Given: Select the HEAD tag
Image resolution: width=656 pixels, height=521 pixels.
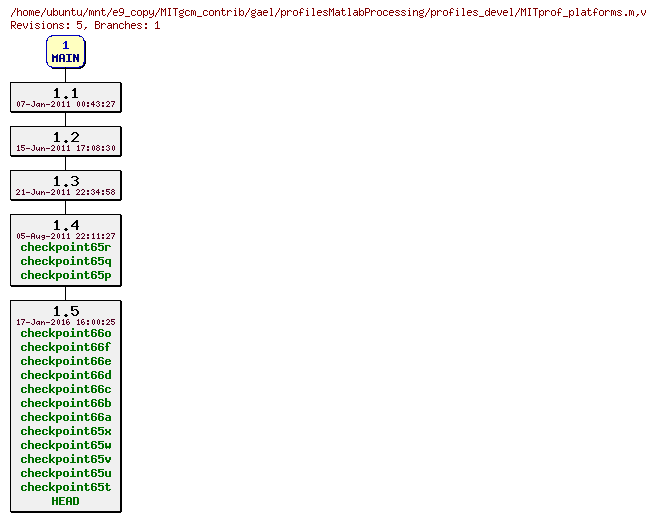Looking at the screenshot, I should 65,501.
